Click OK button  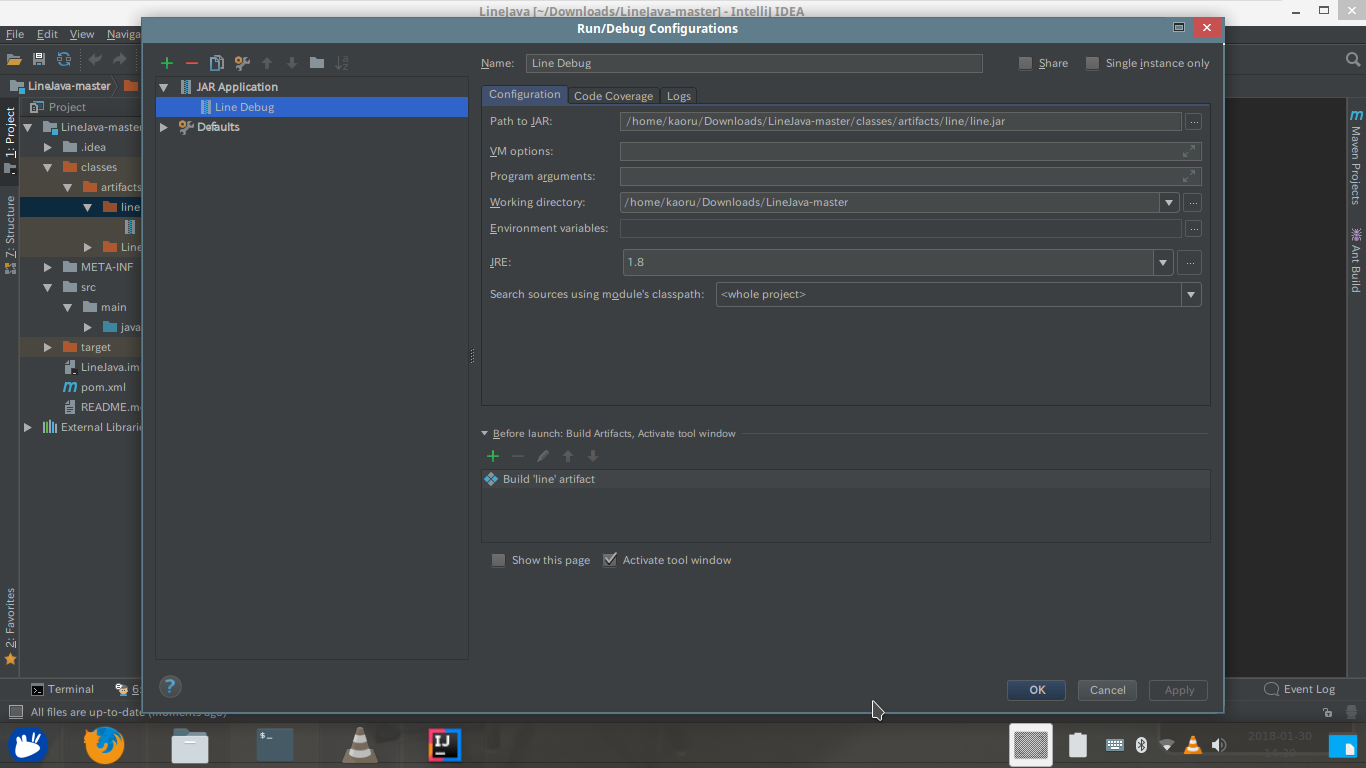pyautogui.click(x=1037, y=690)
